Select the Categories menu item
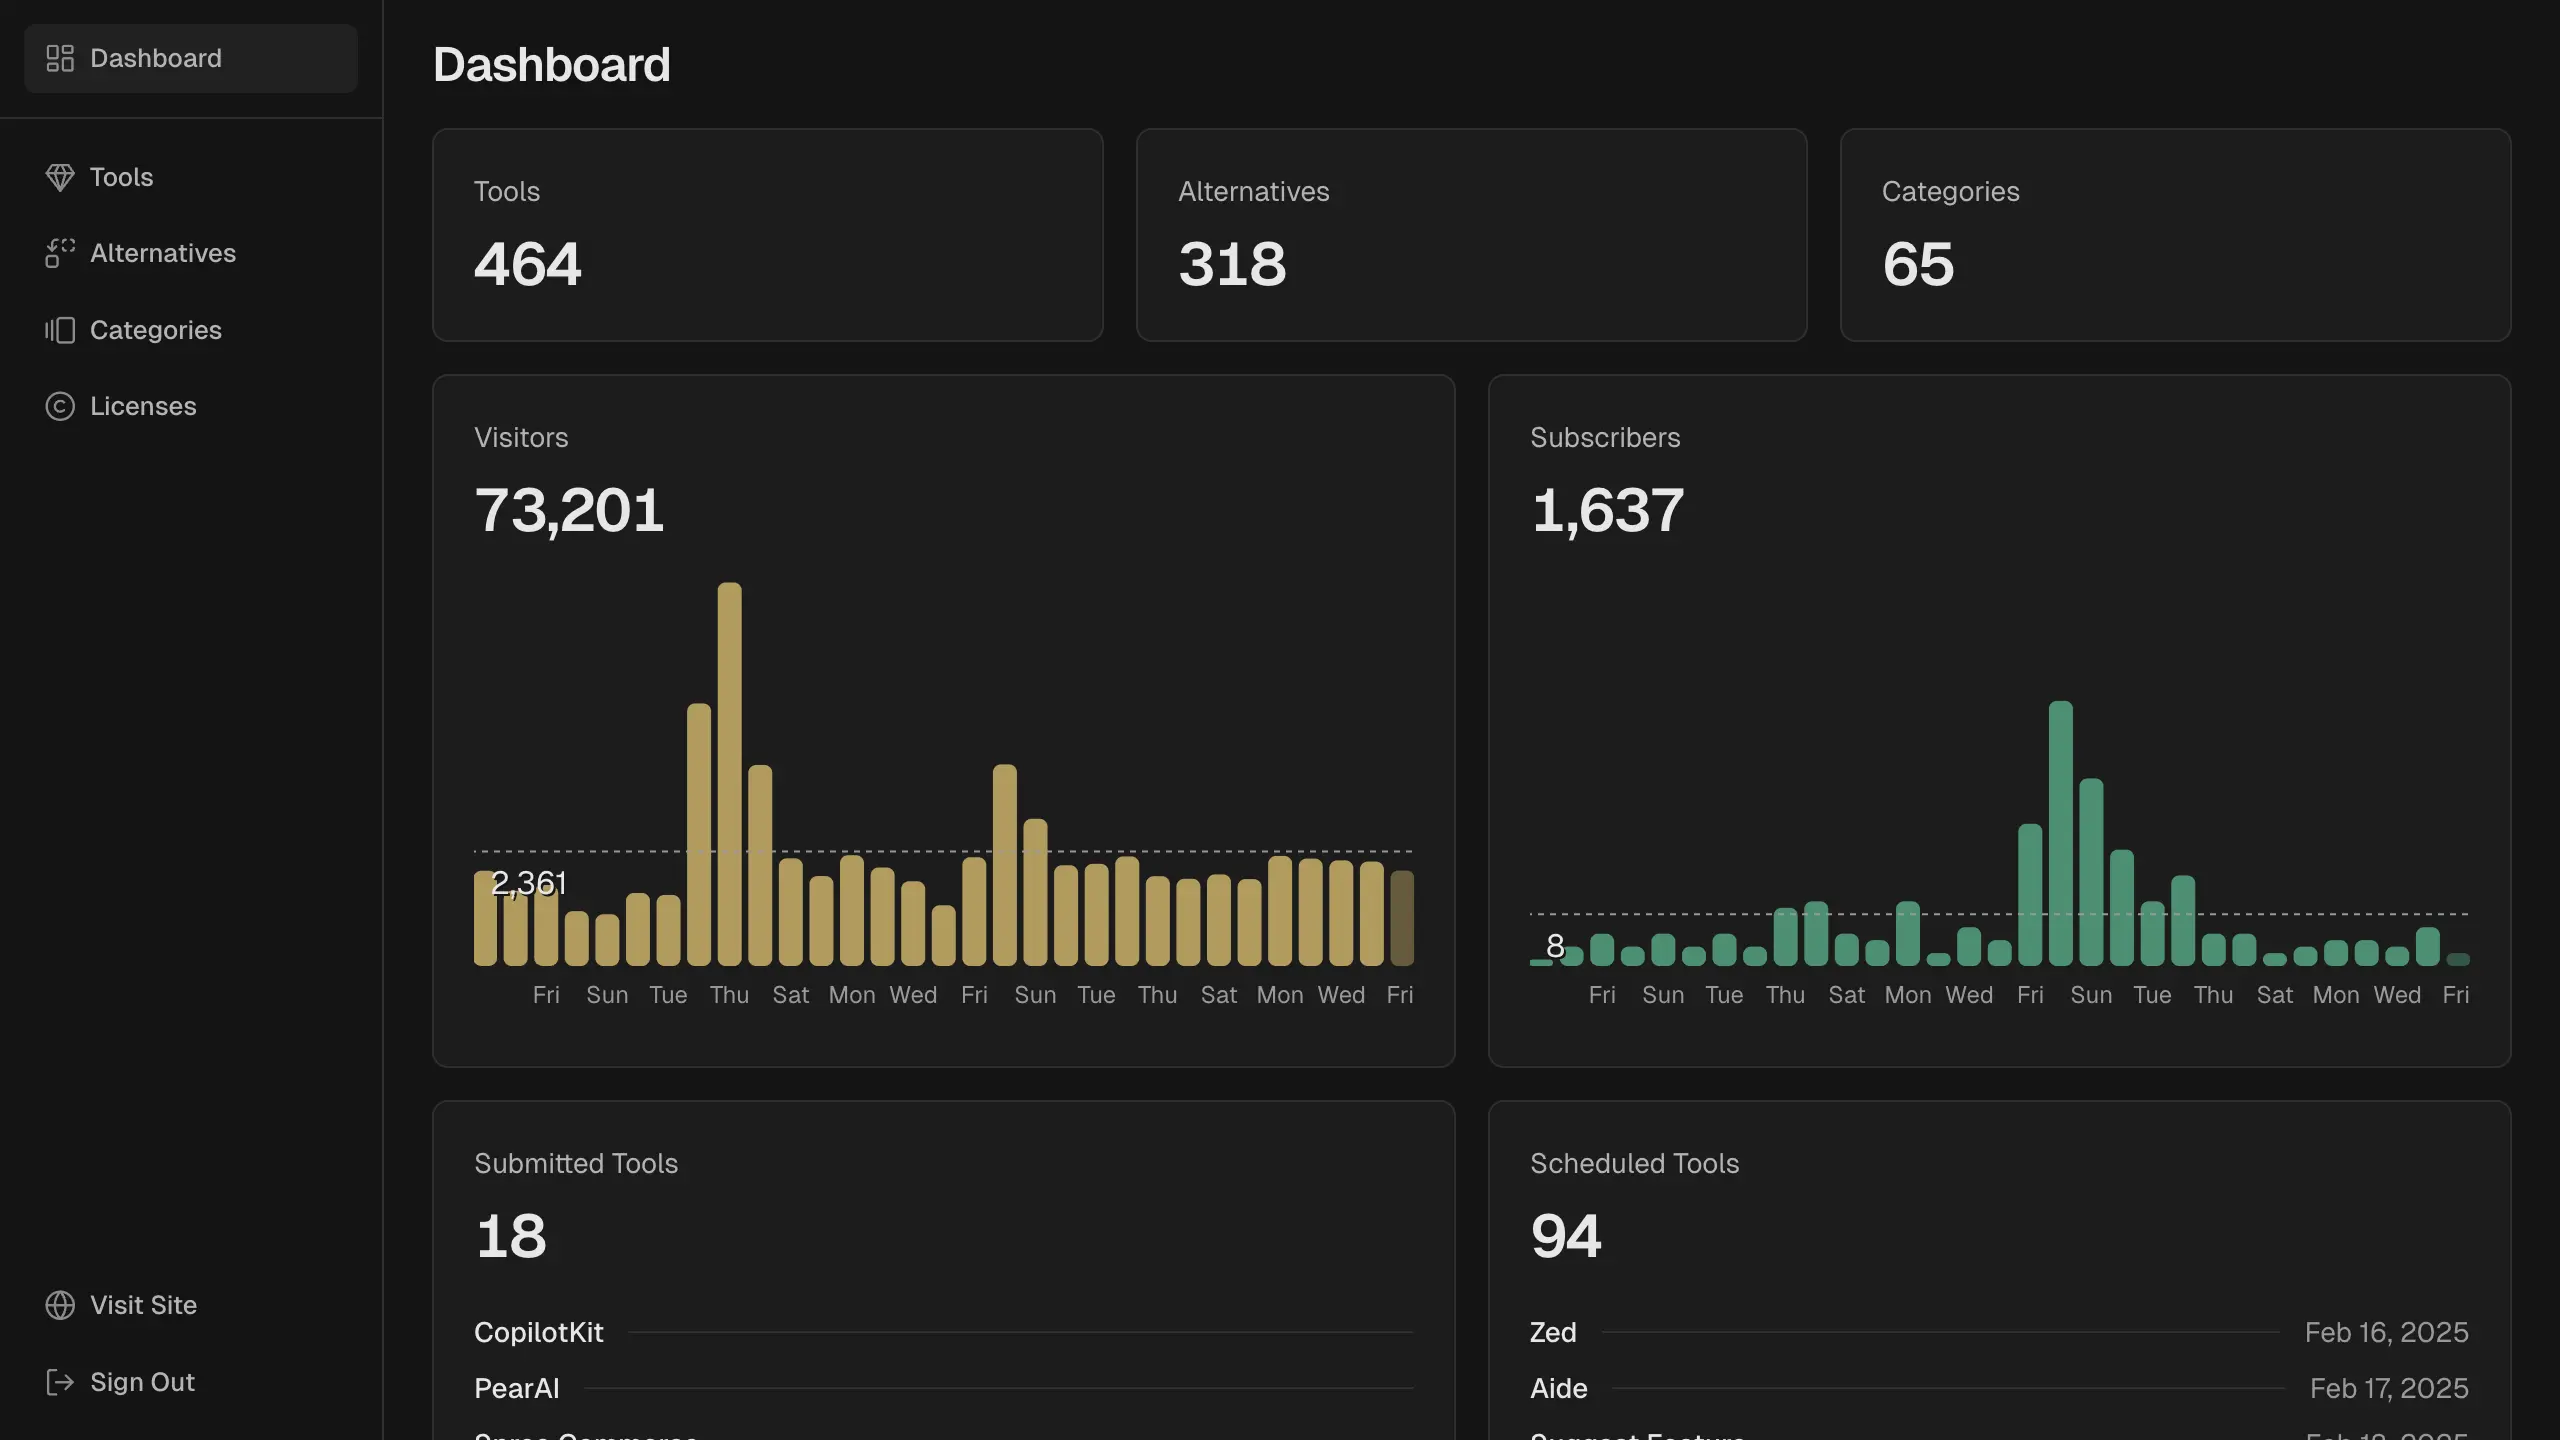The width and height of the screenshot is (2560, 1440). point(155,329)
